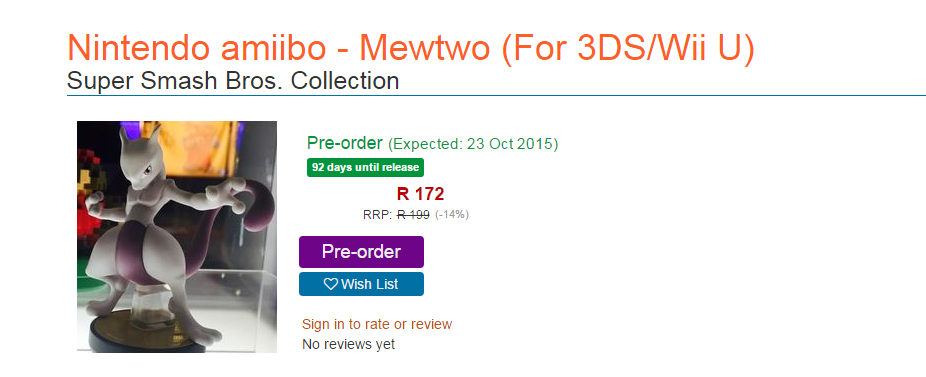Click the 'RRP:' label

[x=377, y=214]
